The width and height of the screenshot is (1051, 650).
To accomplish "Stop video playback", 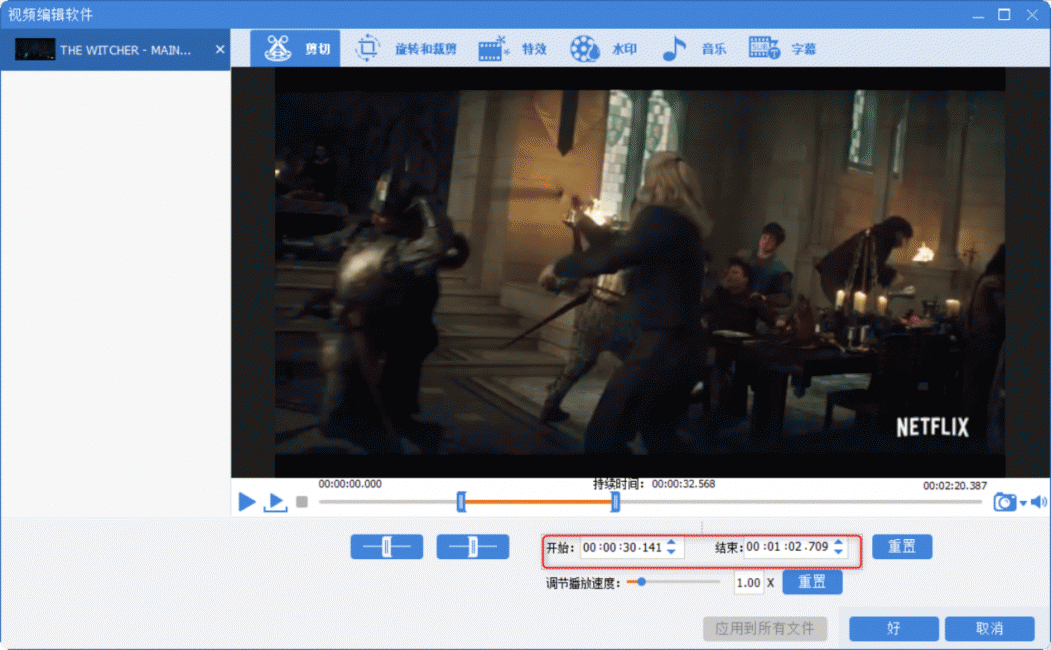I will pos(302,502).
